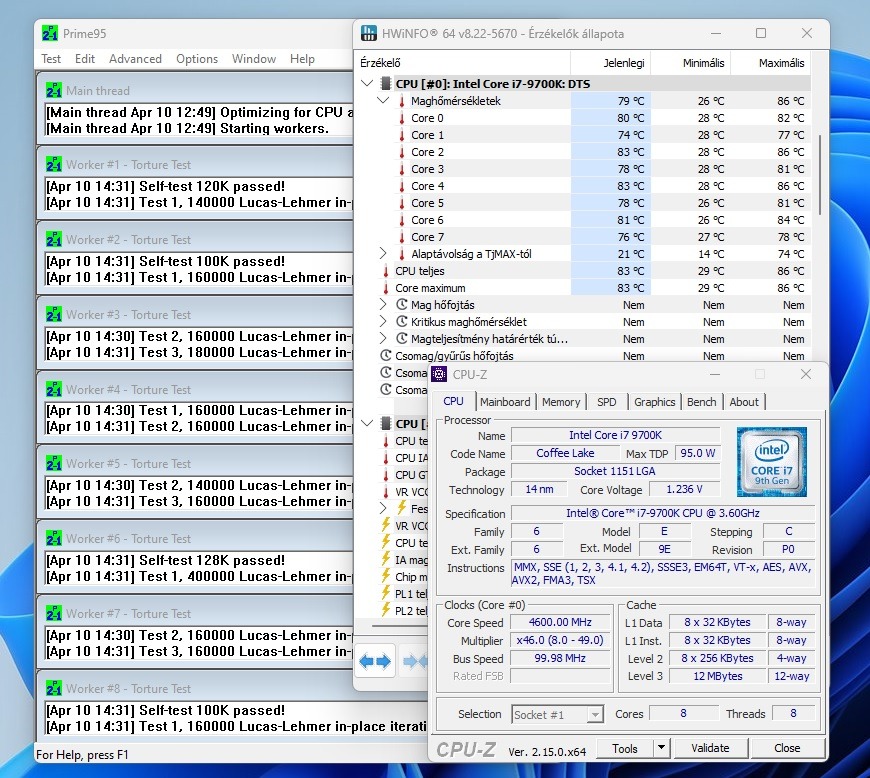Click the Worker #2 Torture Test icon
The width and height of the screenshot is (870, 778).
click(54, 240)
